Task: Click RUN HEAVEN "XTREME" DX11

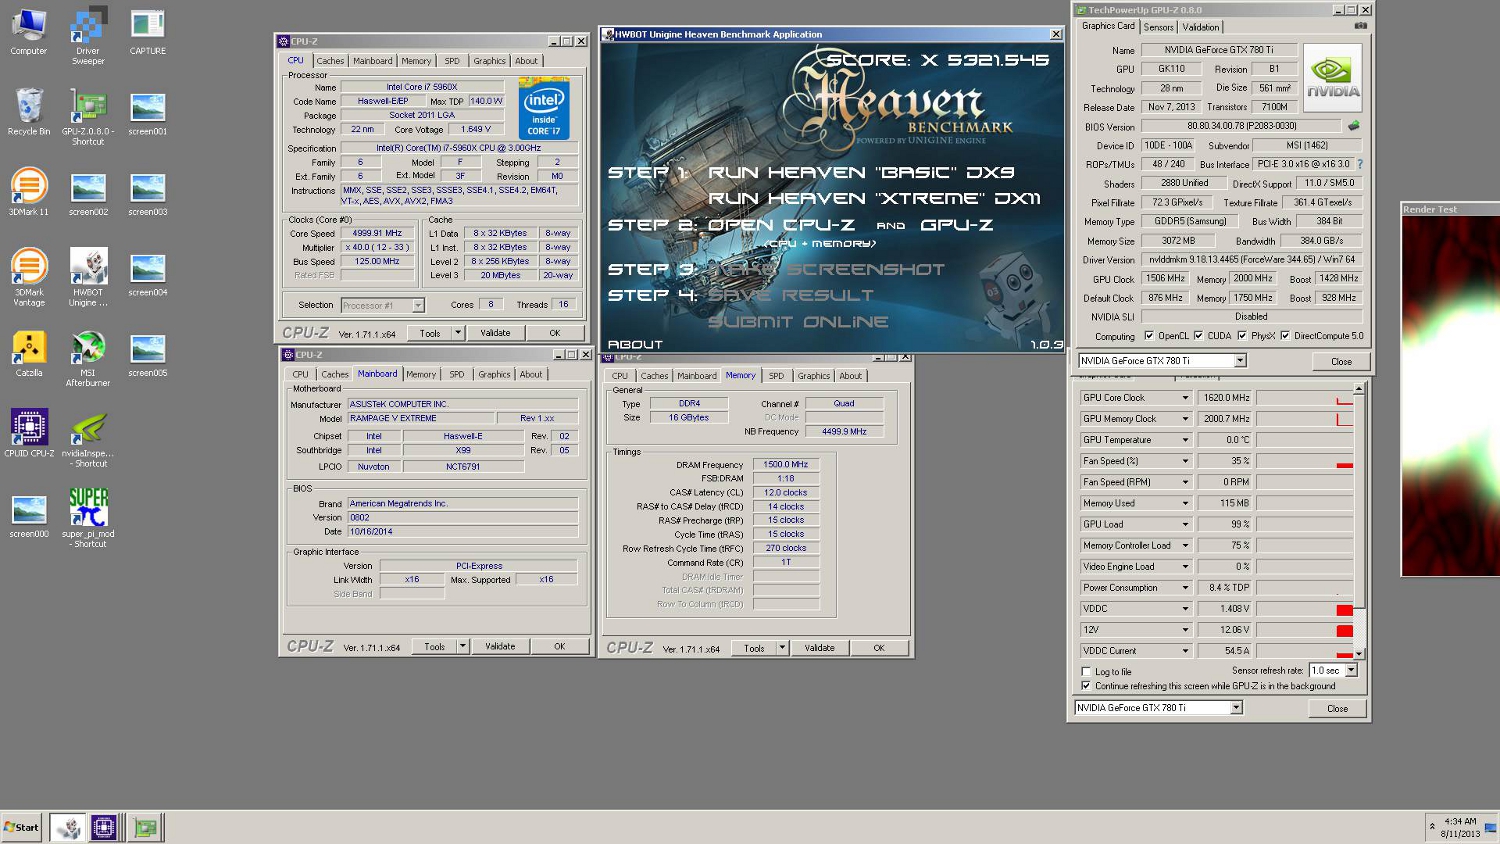Action: [874, 198]
